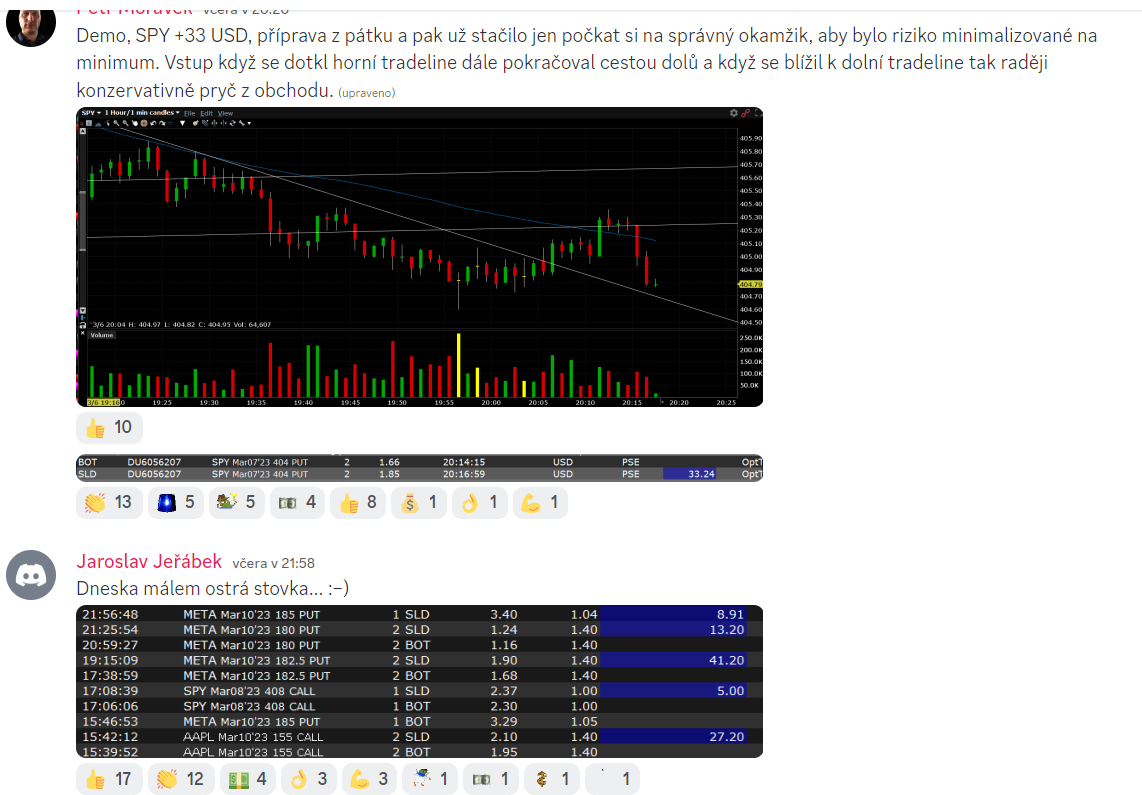The height and width of the screenshot is (795, 1142).
Task: Toggle the money bag reaction with 1
Action: 419,502
